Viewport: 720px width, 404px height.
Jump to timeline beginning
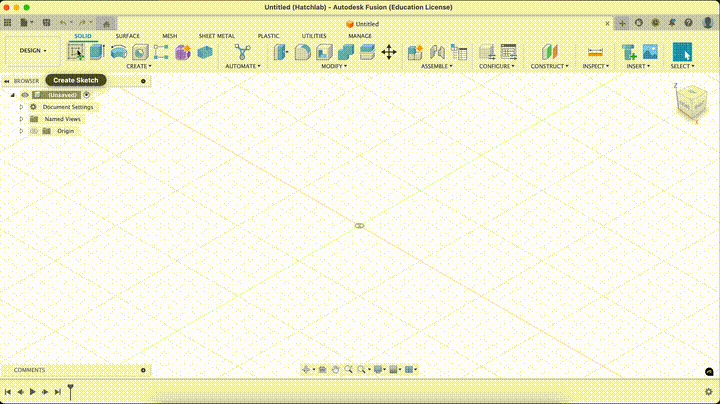pyautogui.click(x=8, y=392)
